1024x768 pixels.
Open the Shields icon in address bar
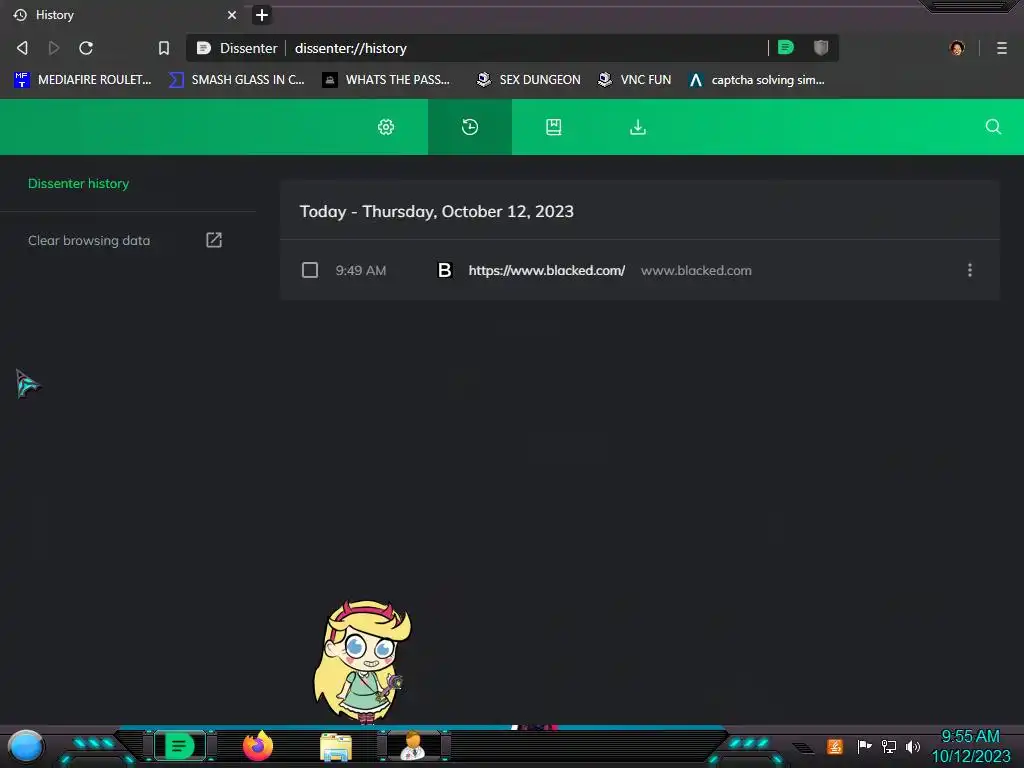pyautogui.click(x=821, y=47)
